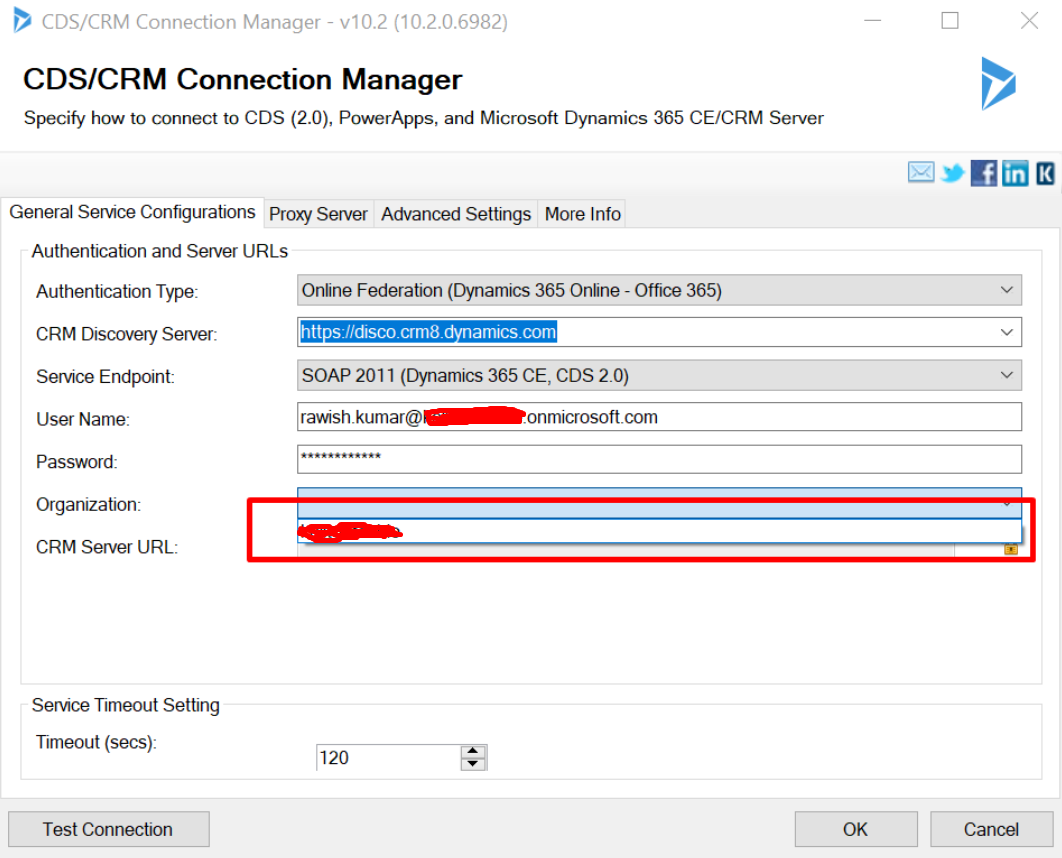Click the Password input field

pyautogui.click(x=659, y=459)
